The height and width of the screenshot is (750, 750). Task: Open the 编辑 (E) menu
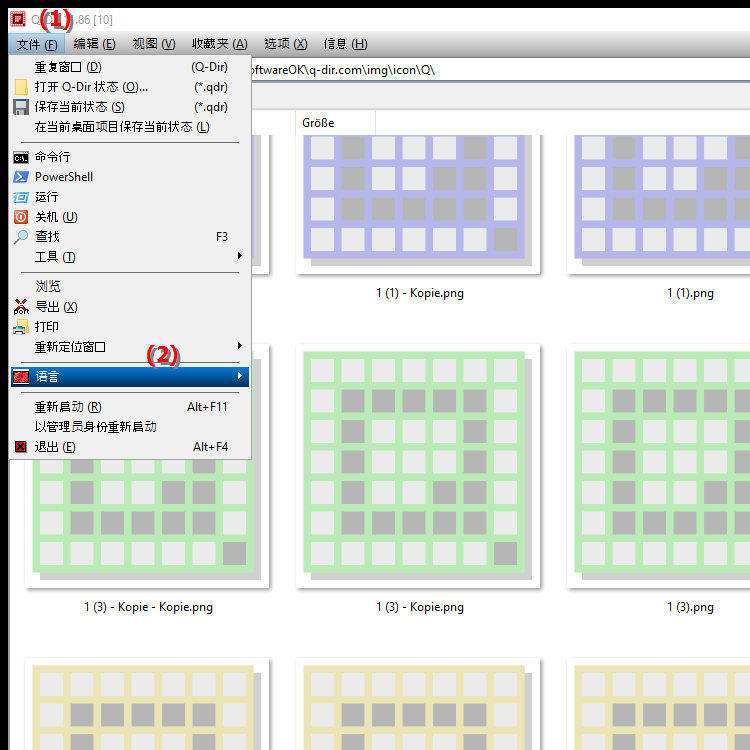[x=94, y=44]
